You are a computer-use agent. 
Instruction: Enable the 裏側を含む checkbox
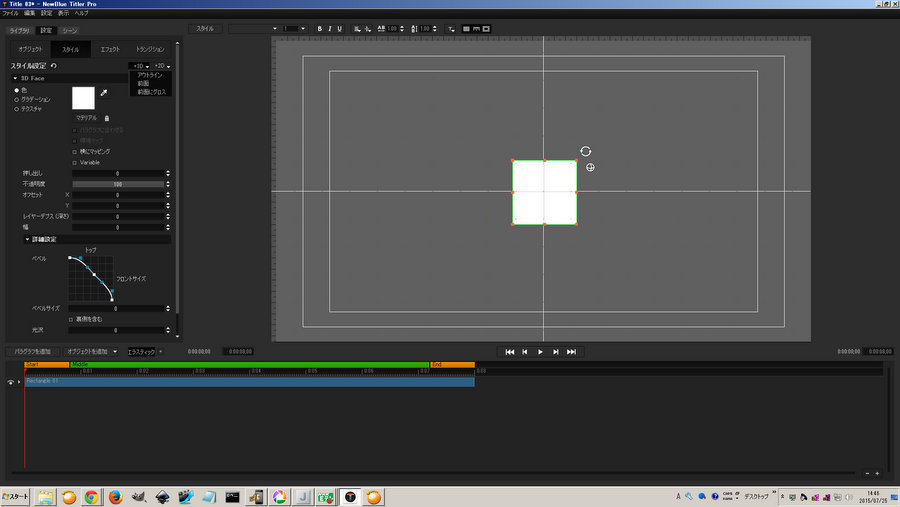[71, 320]
